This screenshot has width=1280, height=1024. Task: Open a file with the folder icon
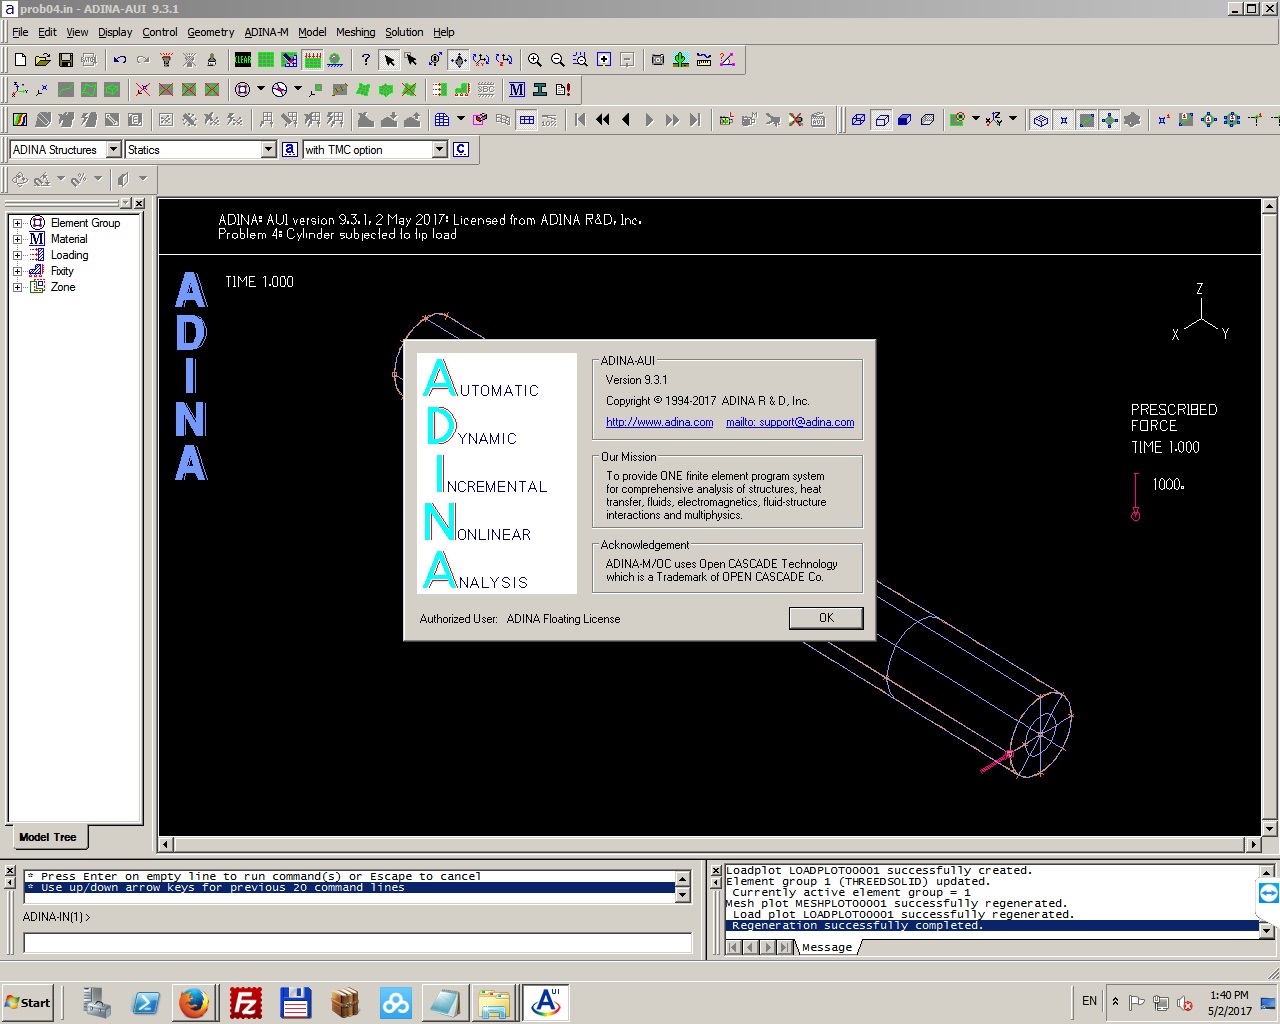point(43,60)
